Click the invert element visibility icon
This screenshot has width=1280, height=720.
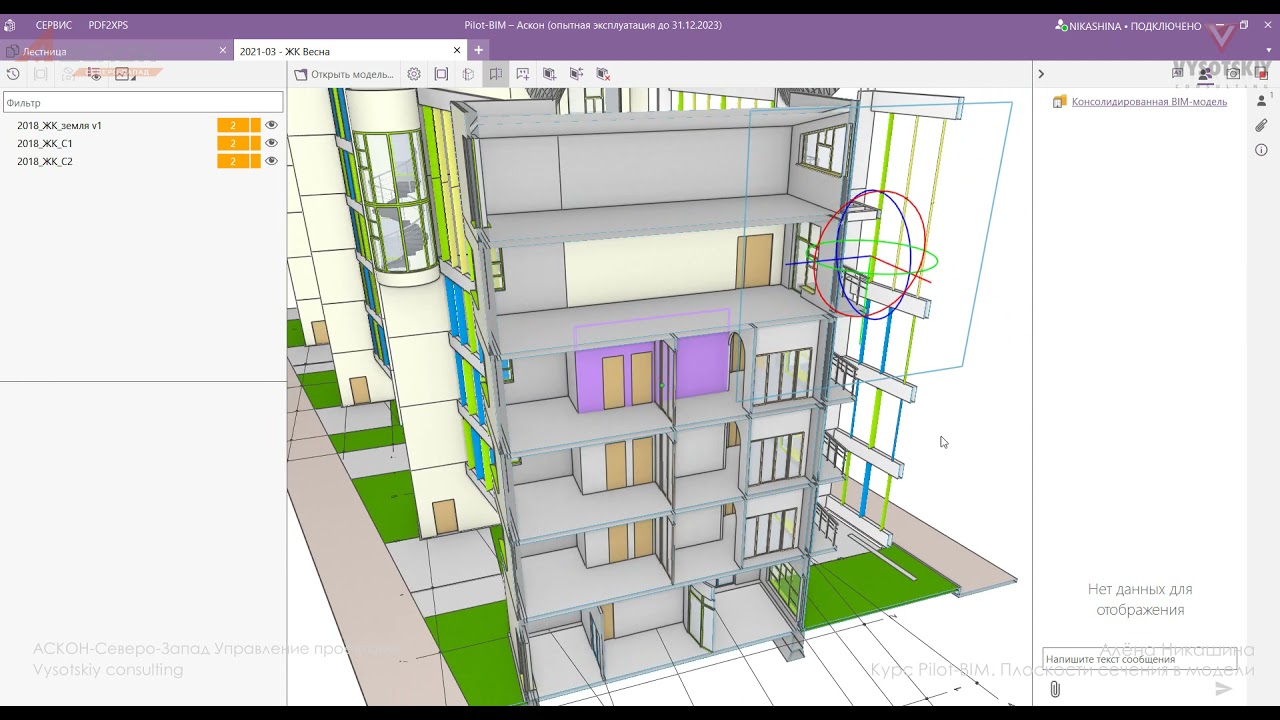click(576, 74)
